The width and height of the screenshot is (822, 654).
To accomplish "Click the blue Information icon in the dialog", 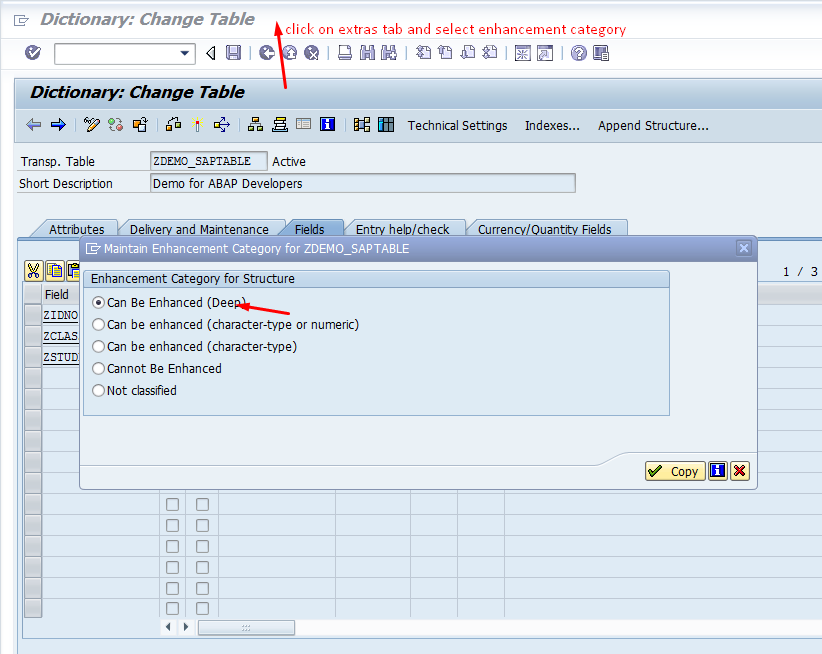I will tap(717, 470).
